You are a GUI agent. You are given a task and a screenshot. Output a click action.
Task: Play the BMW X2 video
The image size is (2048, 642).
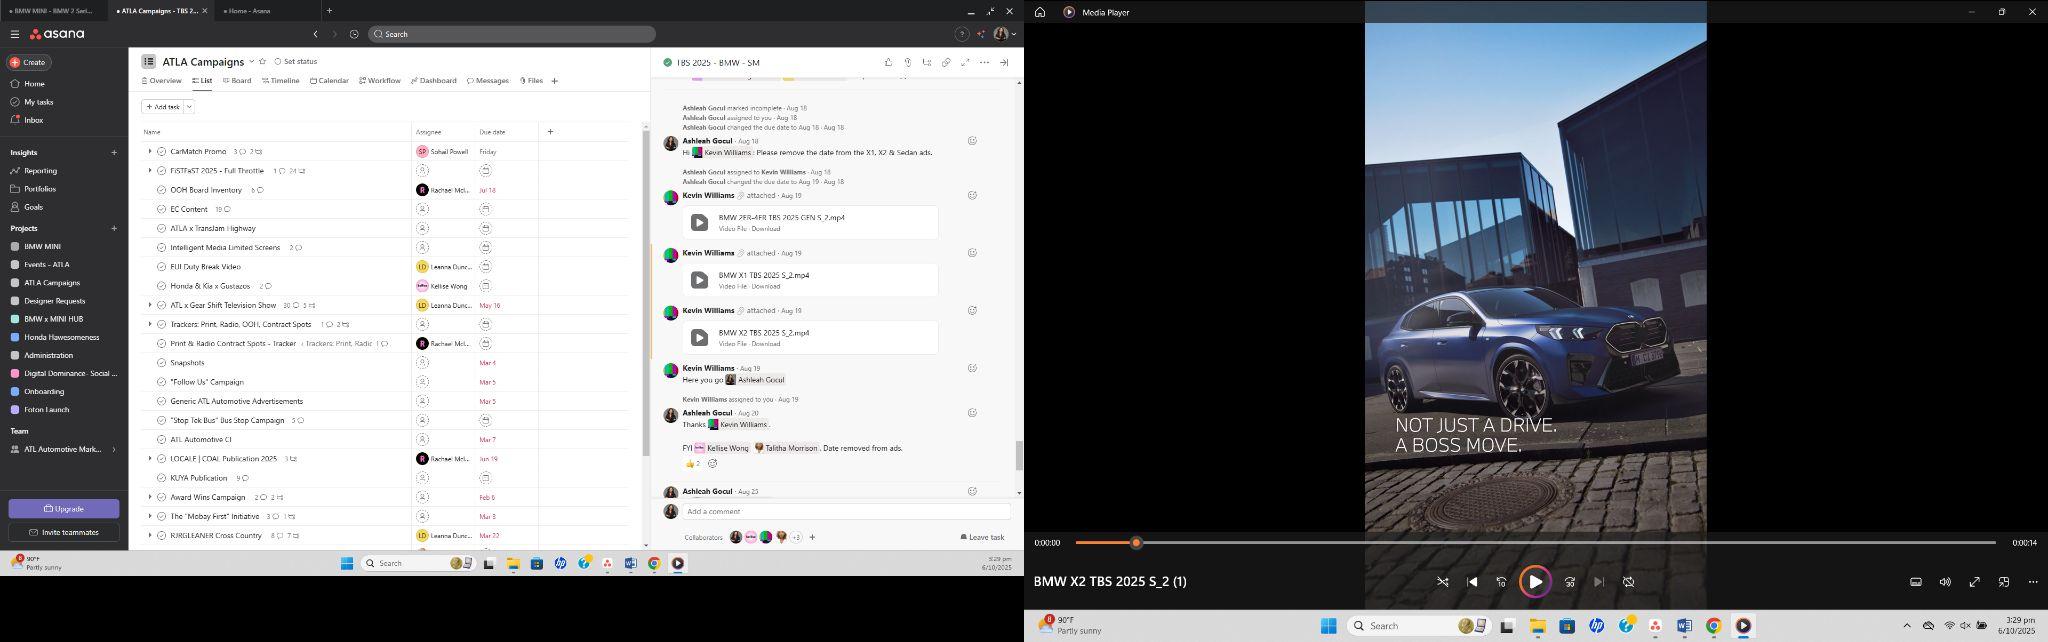point(1535,582)
